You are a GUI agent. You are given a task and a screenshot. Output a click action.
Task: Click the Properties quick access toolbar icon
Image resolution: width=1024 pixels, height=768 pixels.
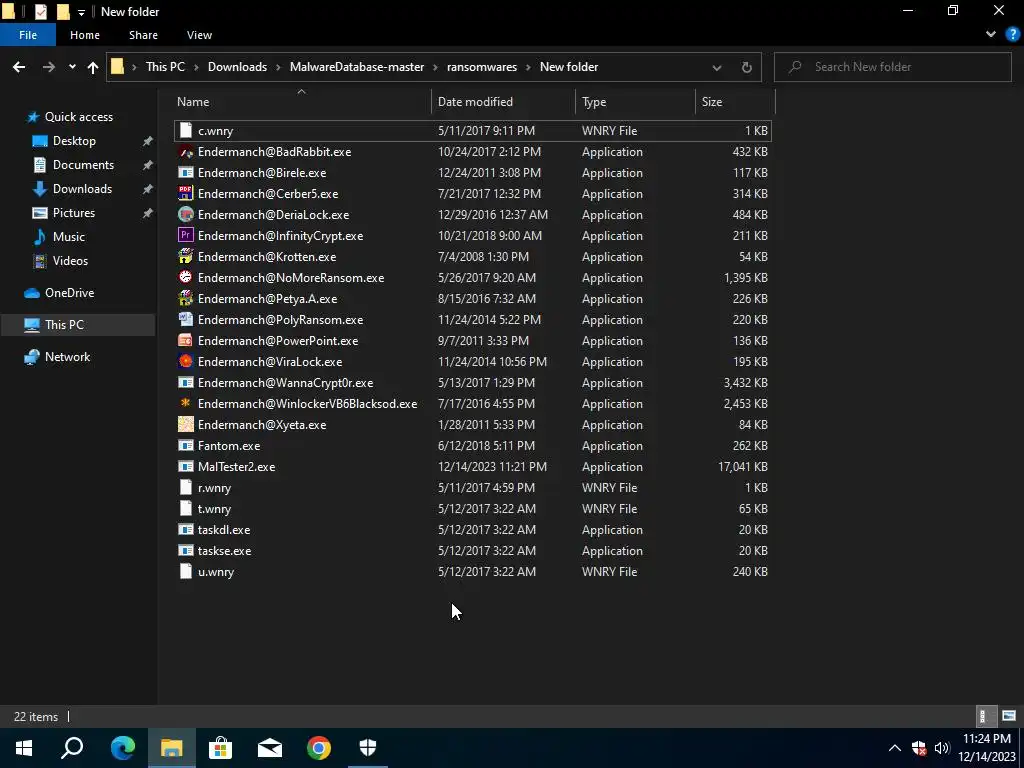[x=40, y=11]
